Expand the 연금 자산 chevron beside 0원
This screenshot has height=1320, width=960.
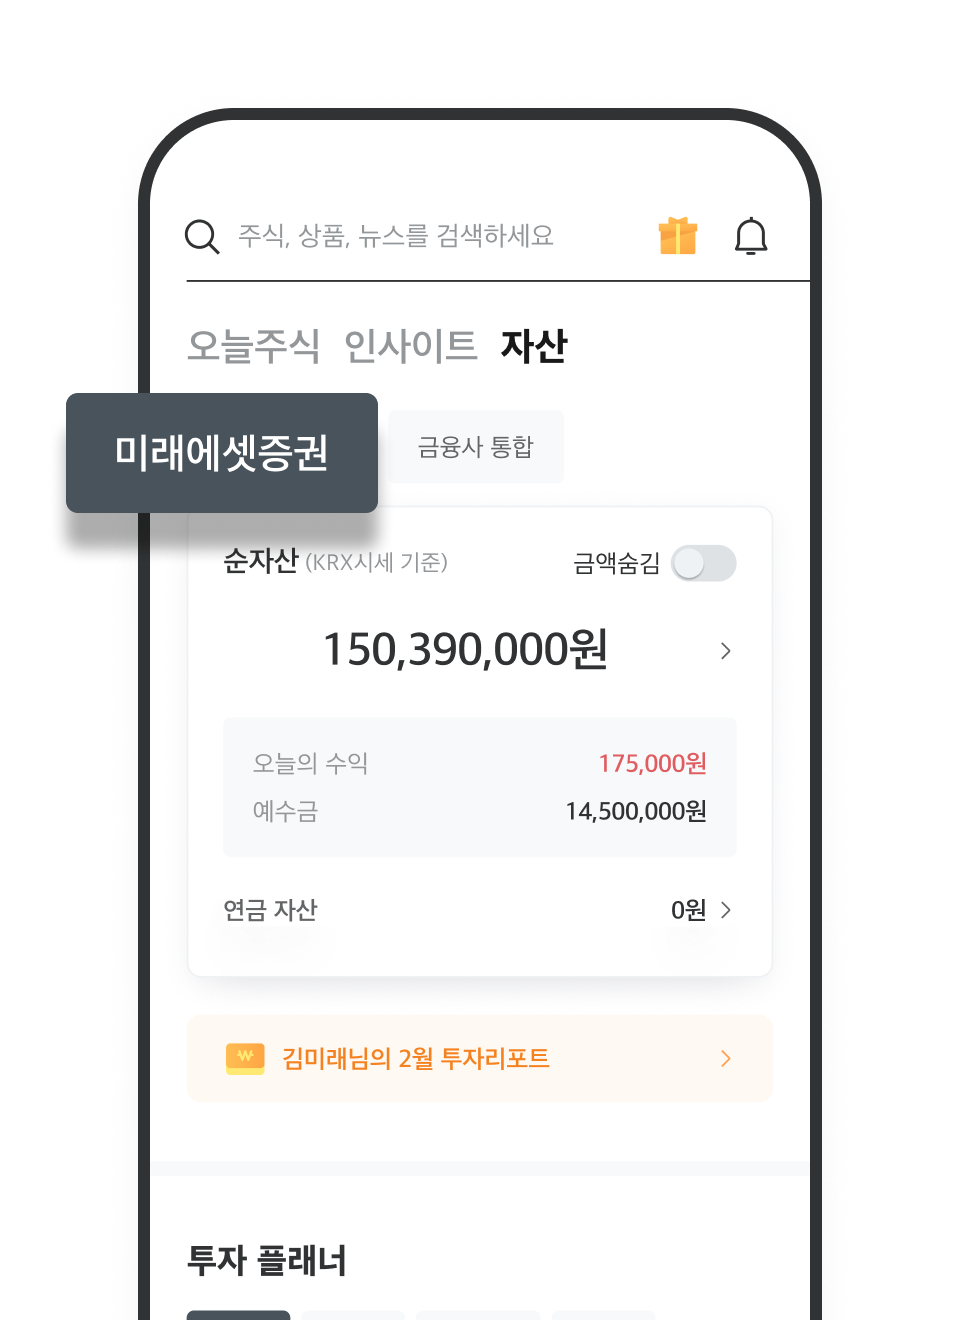point(726,910)
